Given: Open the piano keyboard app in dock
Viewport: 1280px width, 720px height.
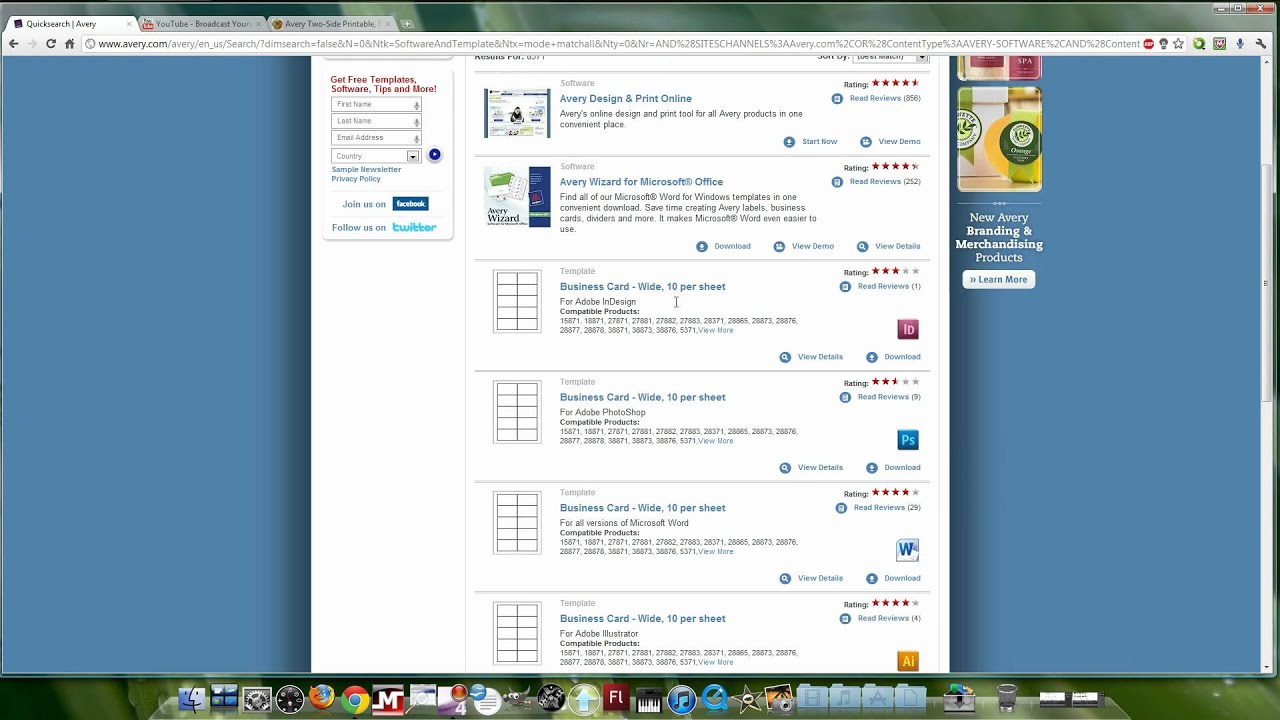Looking at the screenshot, I should tap(649, 699).
